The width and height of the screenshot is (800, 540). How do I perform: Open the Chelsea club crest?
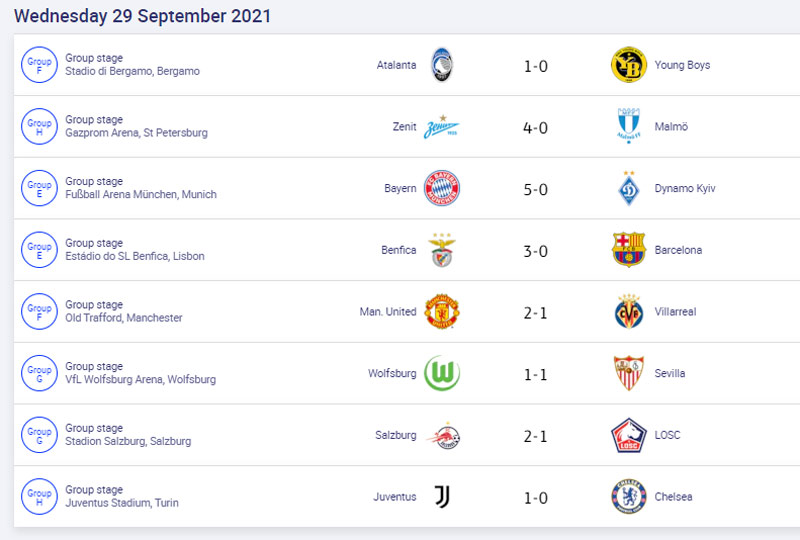pos(629,497)
